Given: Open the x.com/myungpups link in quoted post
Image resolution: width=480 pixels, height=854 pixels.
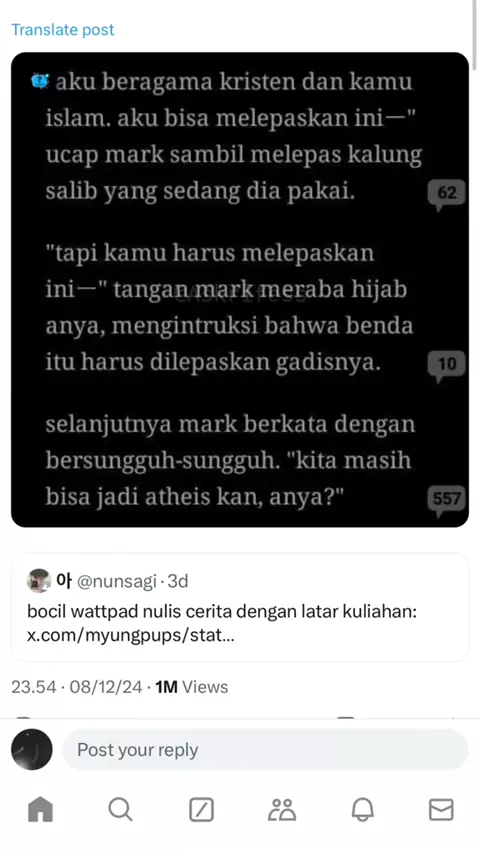Looking at the screenshot, I should tap(131, 635).
